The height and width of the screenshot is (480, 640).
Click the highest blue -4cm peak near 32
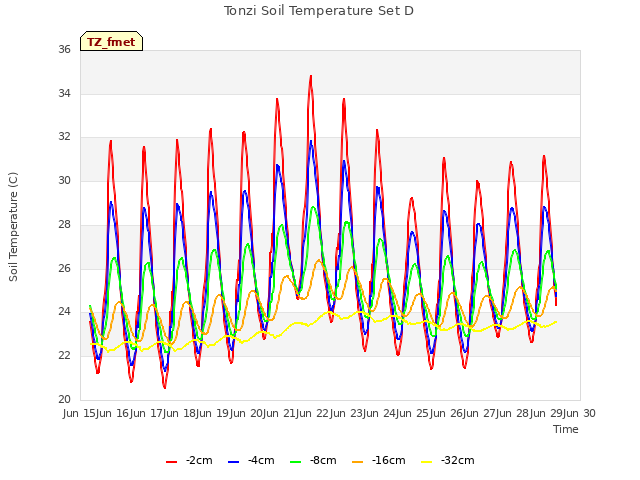click(x=311, y=142)
